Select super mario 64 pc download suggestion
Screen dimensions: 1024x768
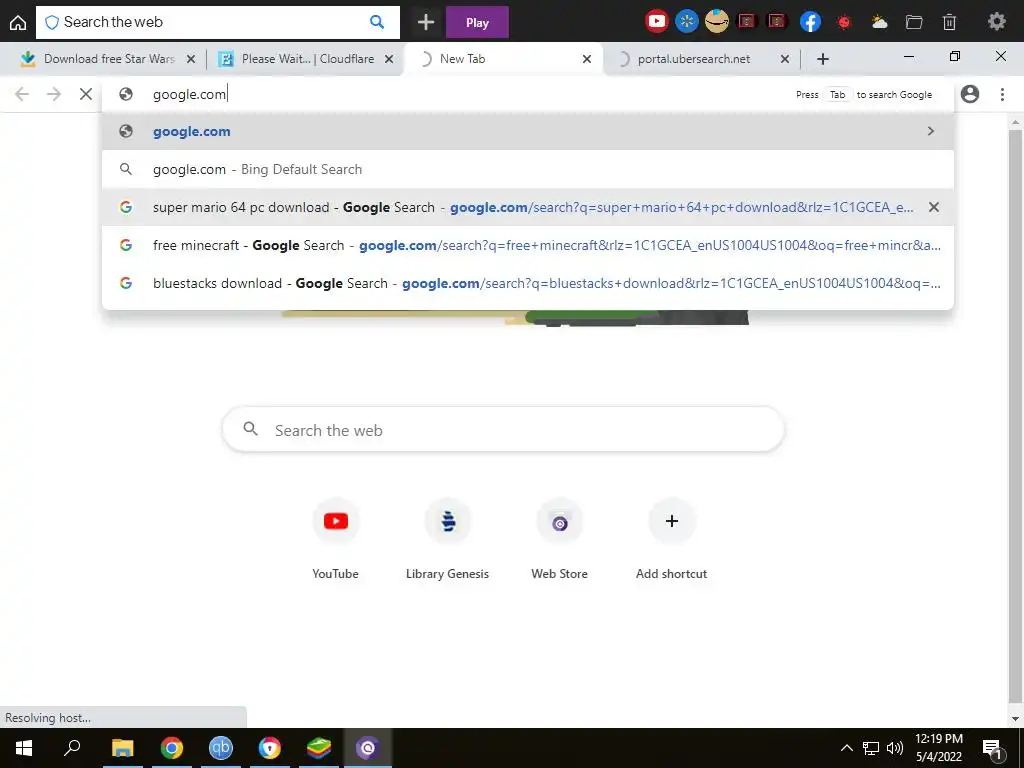click(528, 207)
